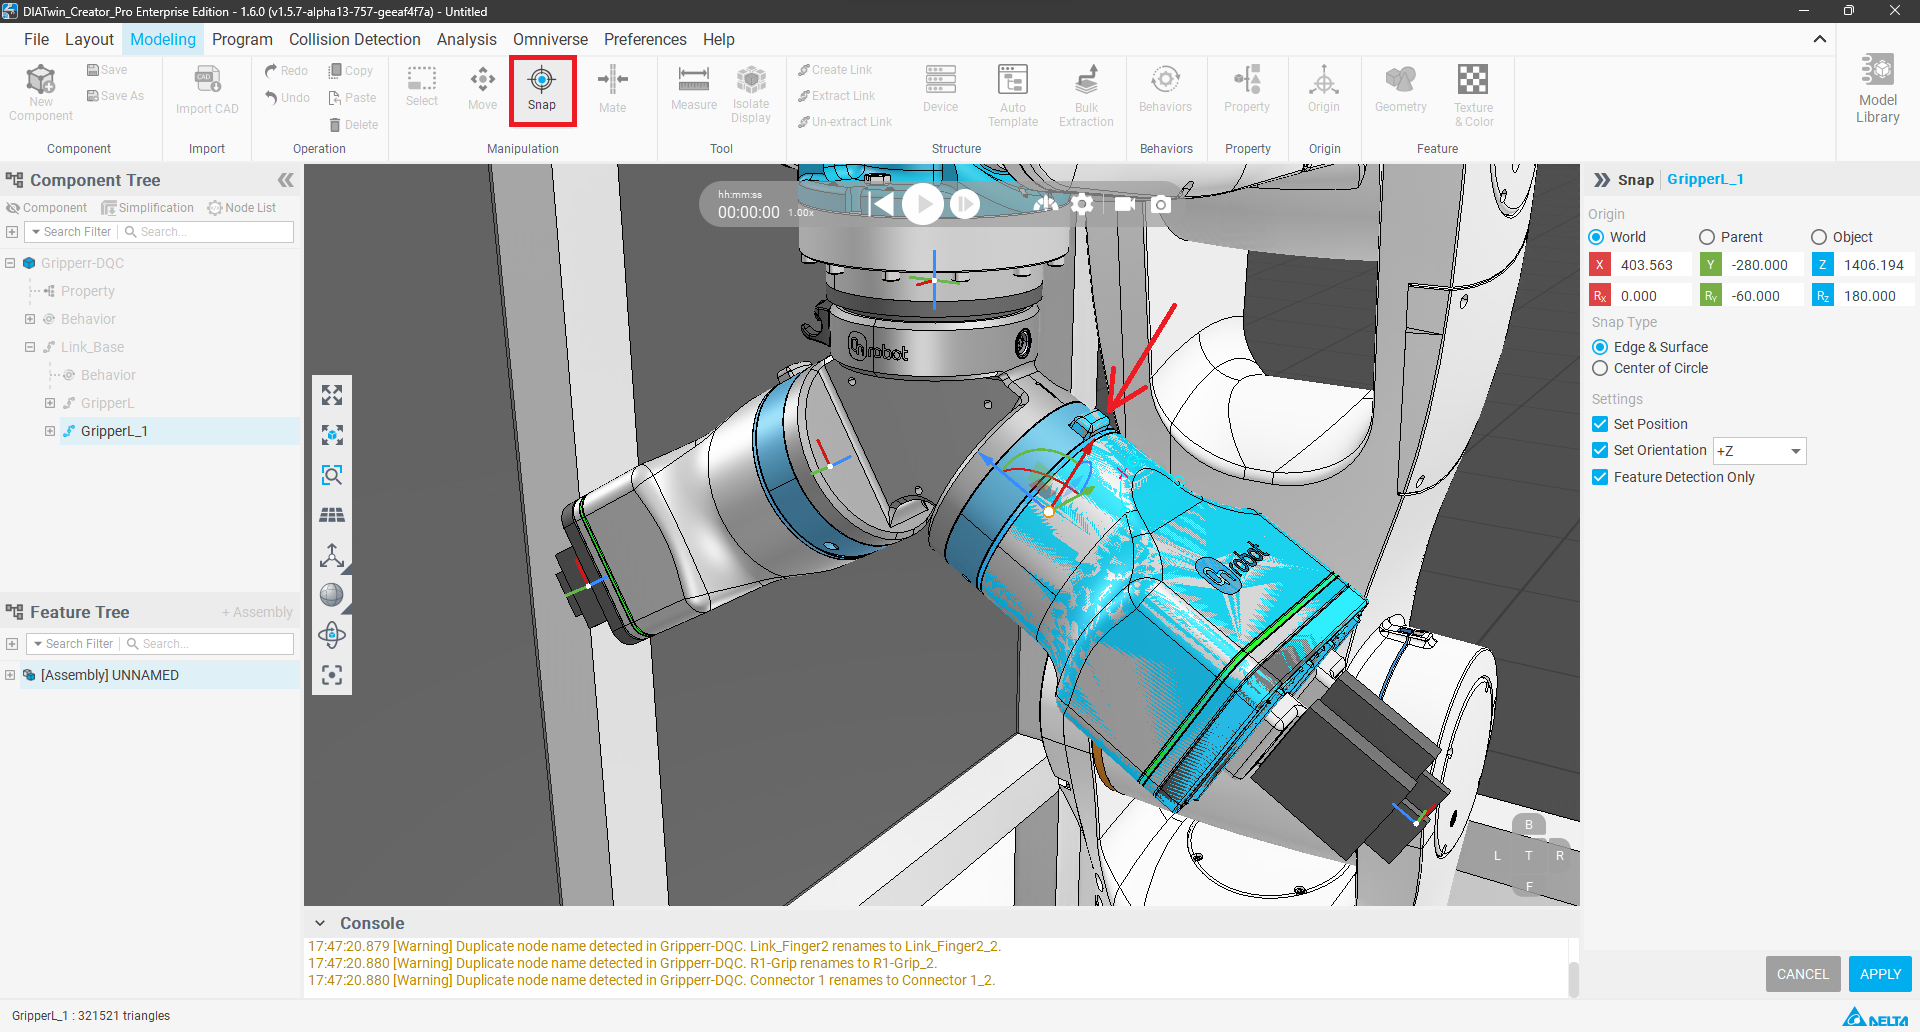Screen dimensions: 1920x1032
Task: Open the Omniverse tab
Action: (550, 39)
